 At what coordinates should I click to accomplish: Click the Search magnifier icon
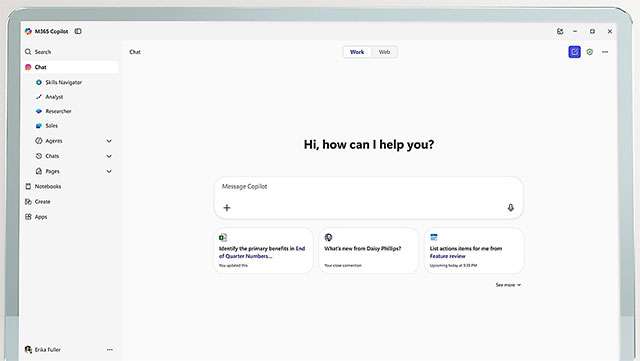28,52
